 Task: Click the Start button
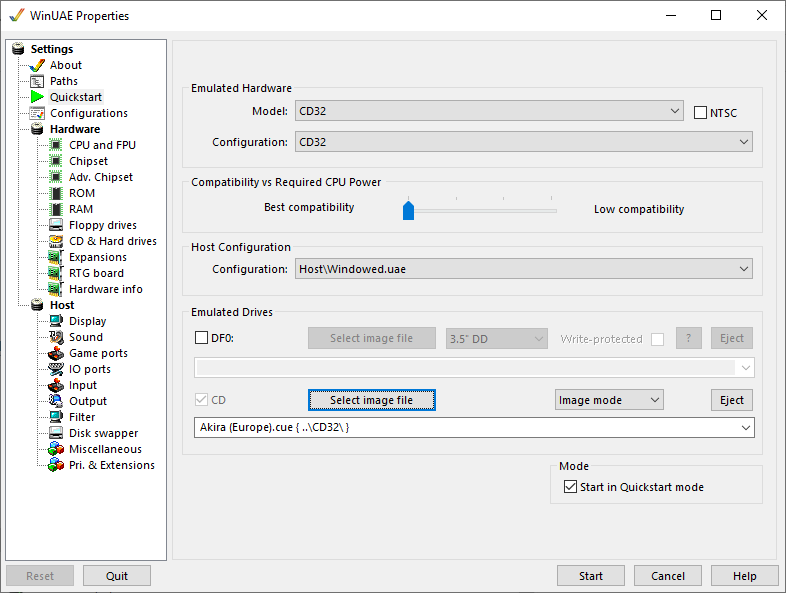click(x=591, y=575)
